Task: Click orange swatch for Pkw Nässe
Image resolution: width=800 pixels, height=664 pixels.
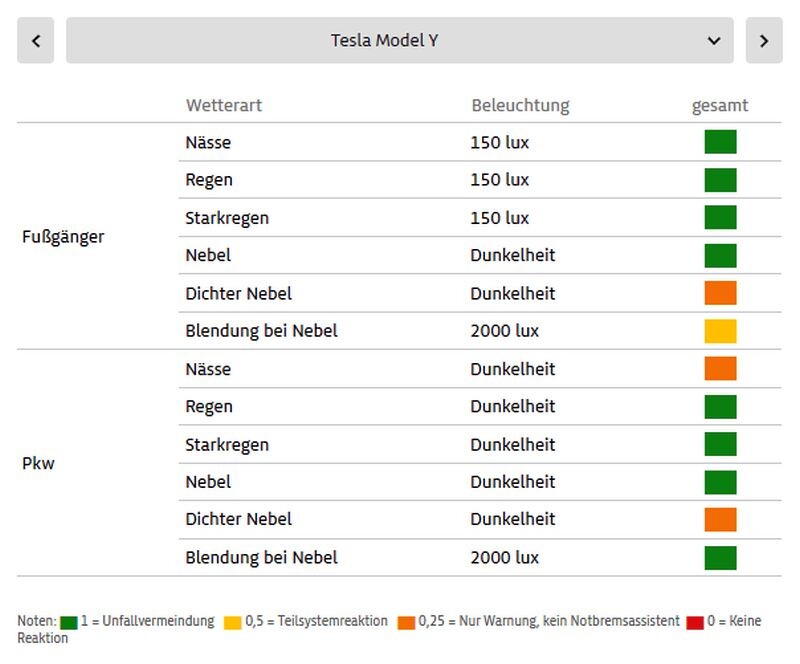Action: tap(720, 369)
